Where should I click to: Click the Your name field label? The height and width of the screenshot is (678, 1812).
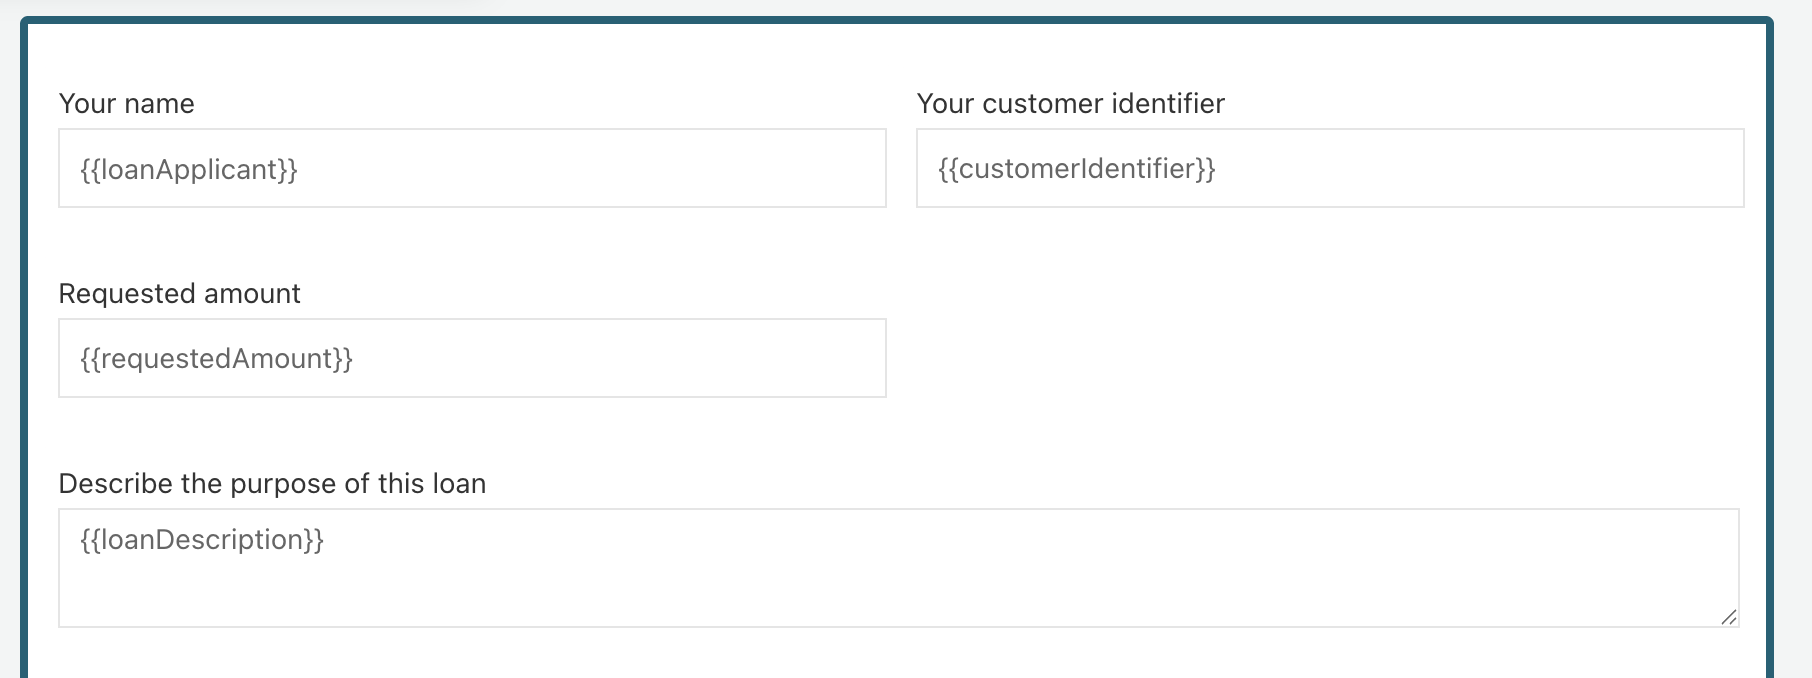[x=126, y=103]
